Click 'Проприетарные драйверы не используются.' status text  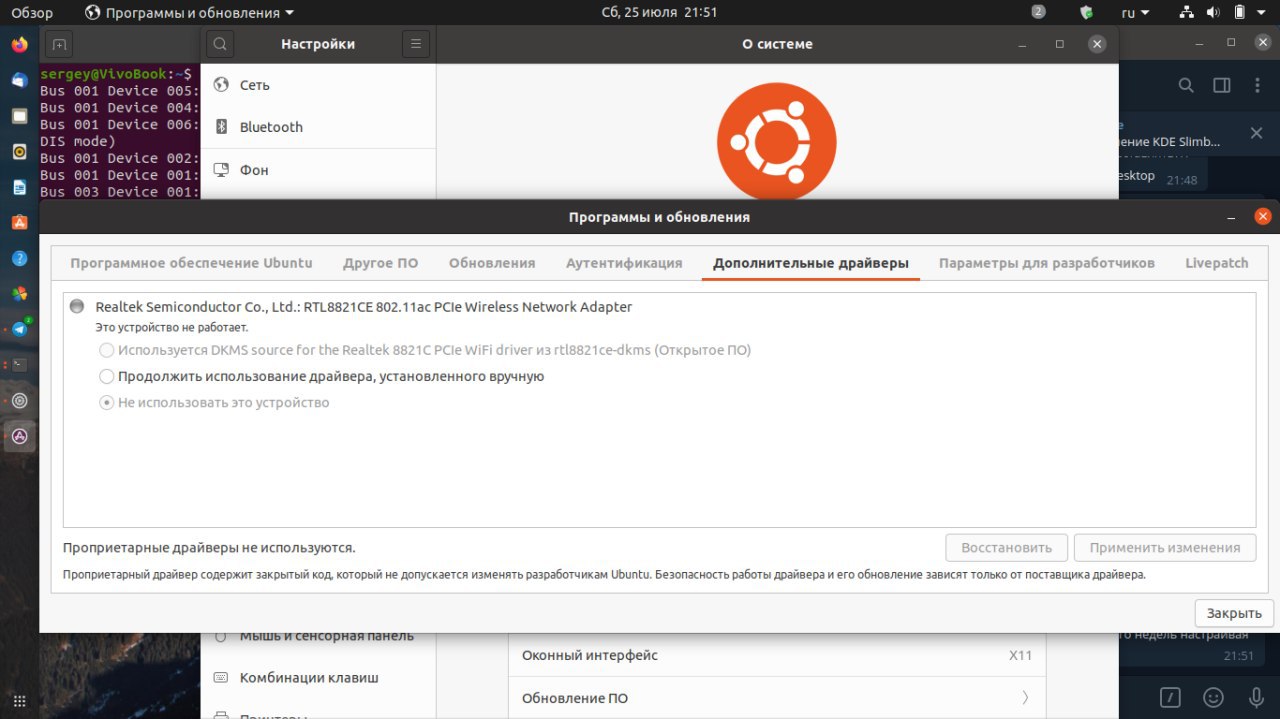point(209,548)
